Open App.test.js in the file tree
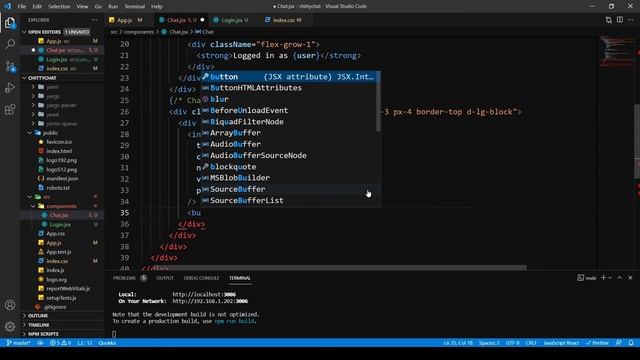Image resolution: width=640 pixels, height=360 pixels. tap(58, 252)
